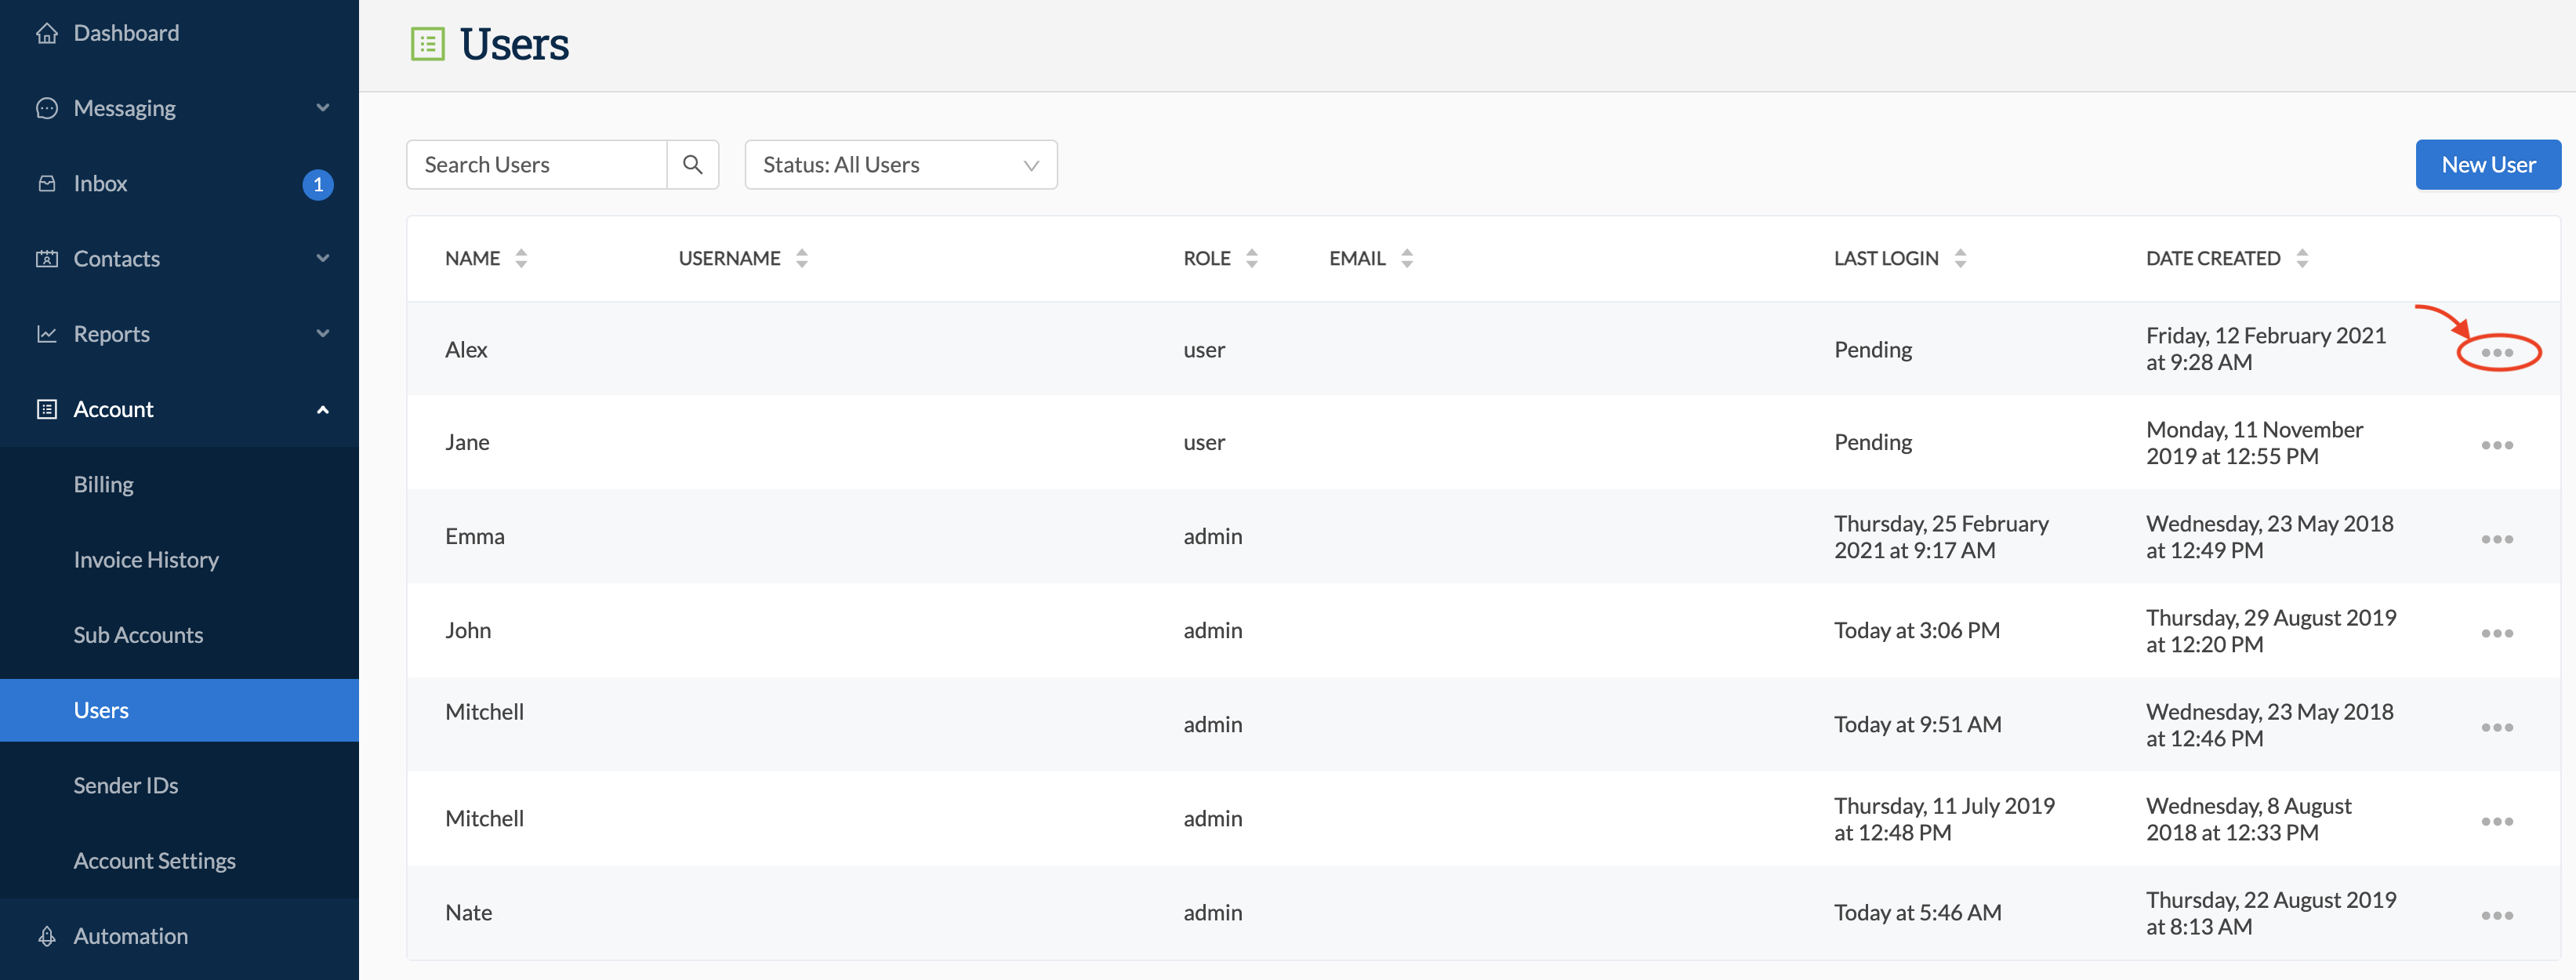Click the search magnifier button
The image size is (2576, 980).
(x=692, y=164)
